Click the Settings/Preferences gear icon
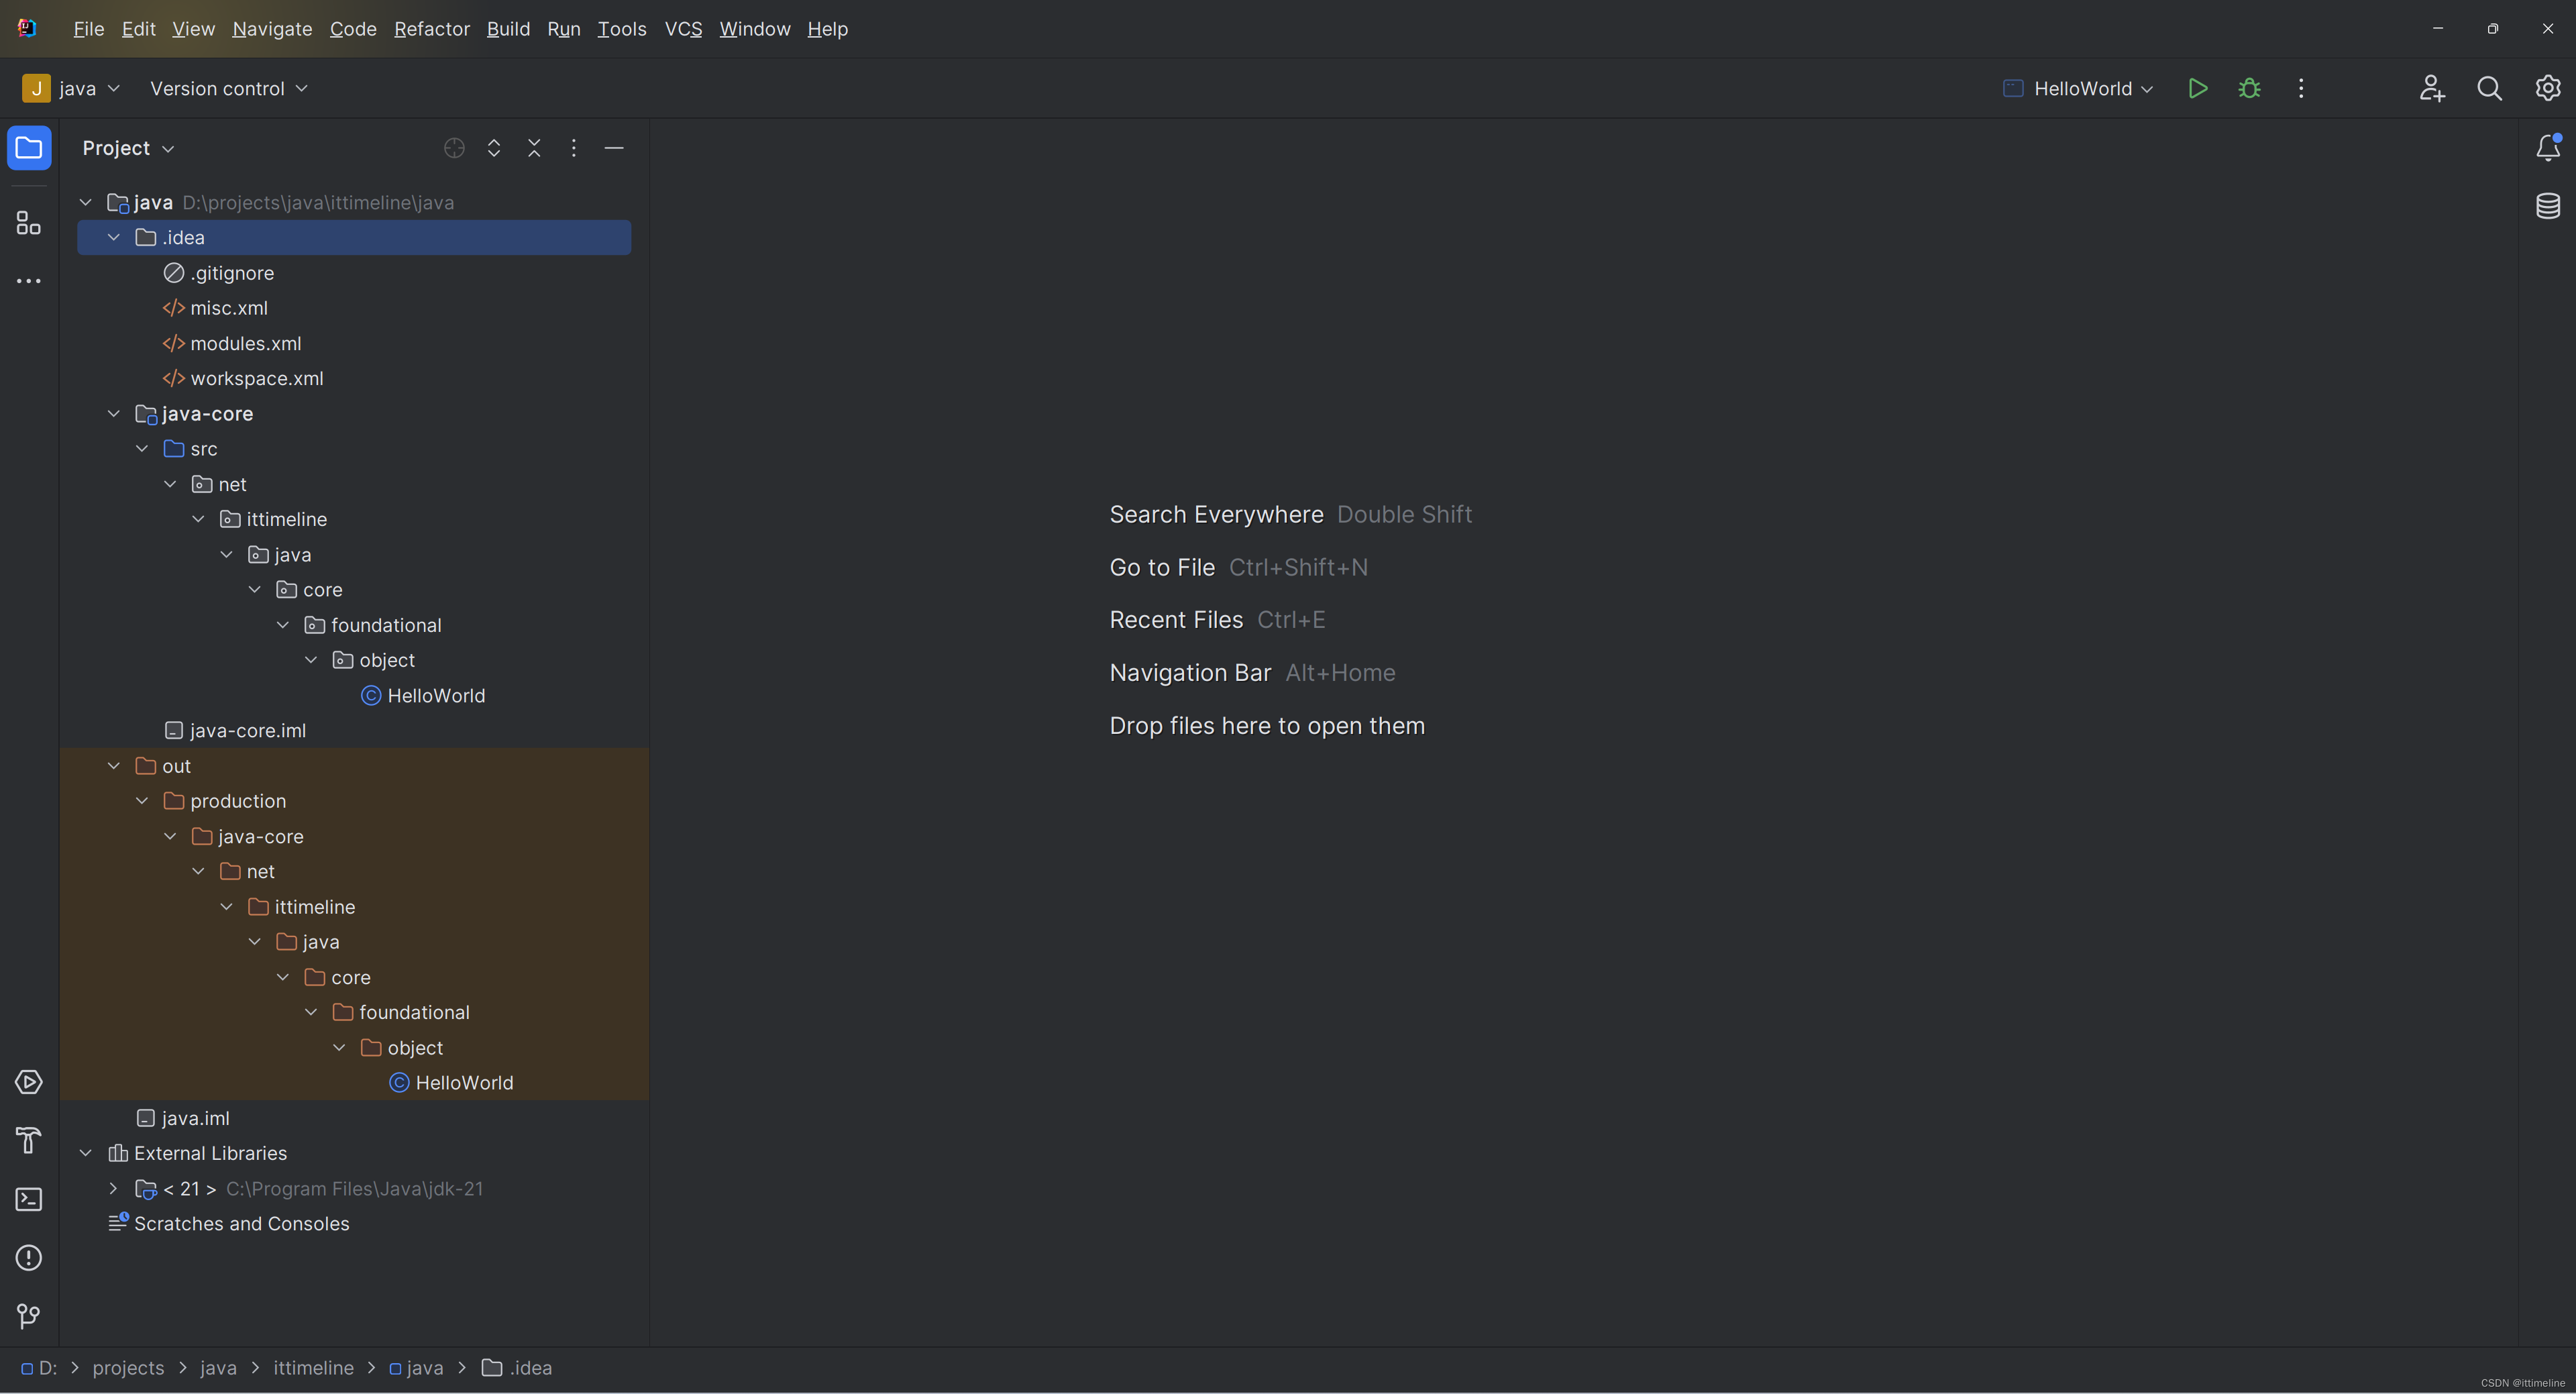2576x1394 pixels. point(2547,88)
